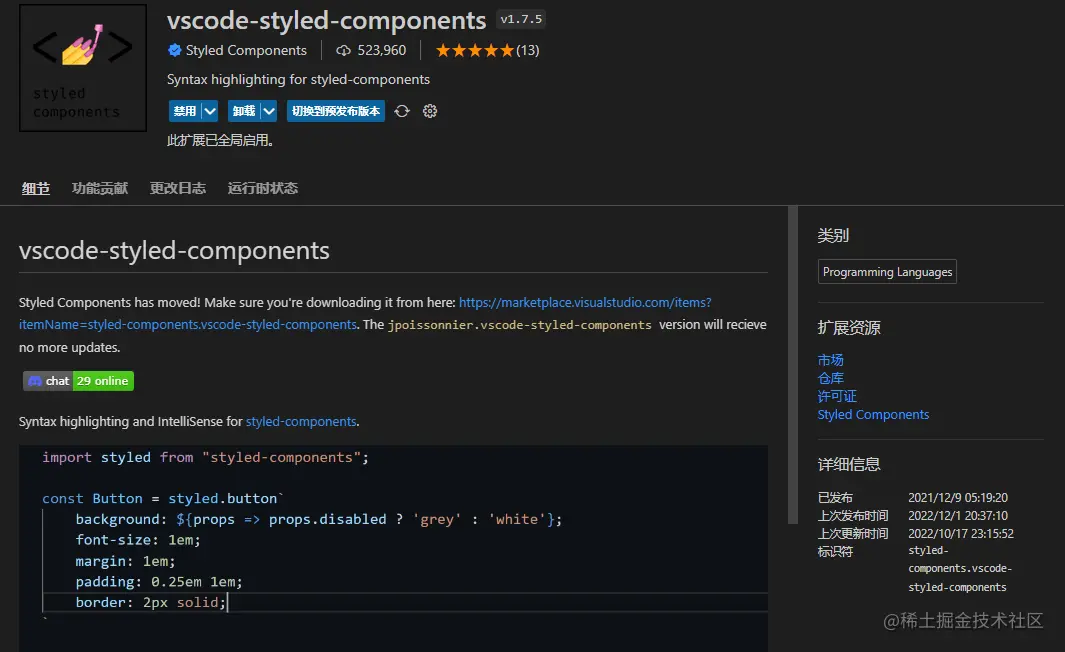Click the 禁用 disable button

pyautogui.click(x=184, y=111)
